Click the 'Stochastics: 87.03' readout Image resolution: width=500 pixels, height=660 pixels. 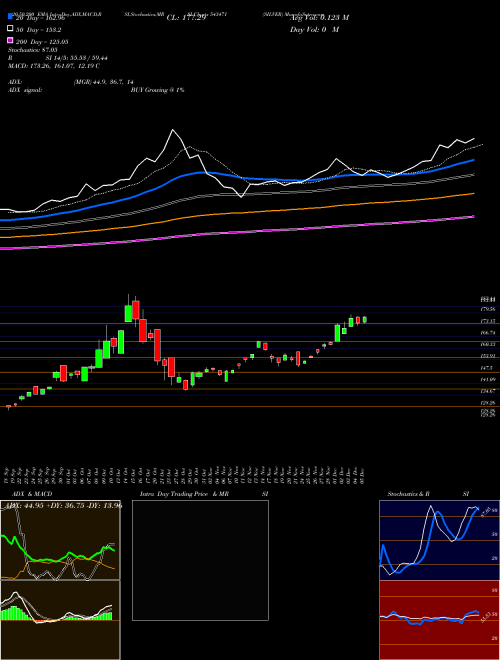[x=33, y=50]
